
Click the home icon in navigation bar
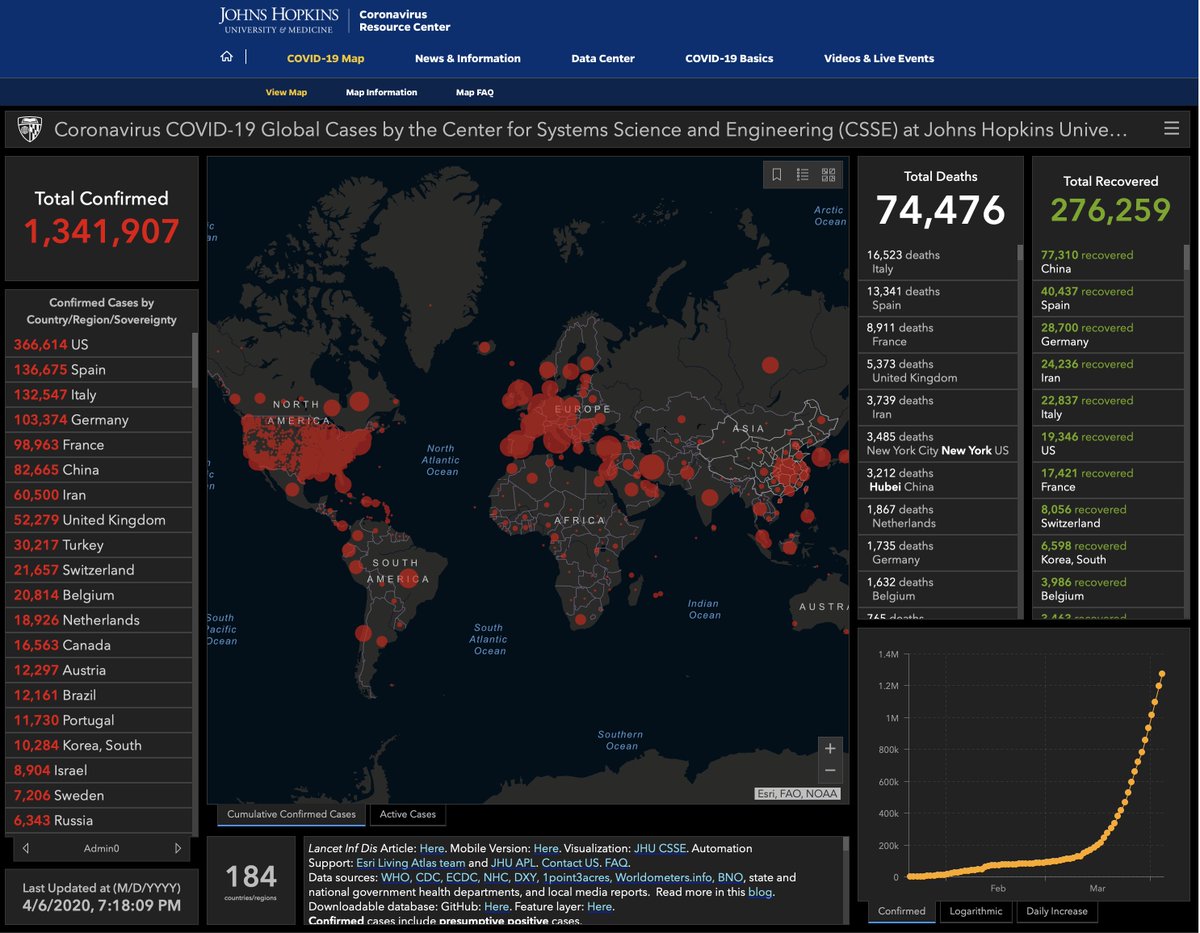227,57
